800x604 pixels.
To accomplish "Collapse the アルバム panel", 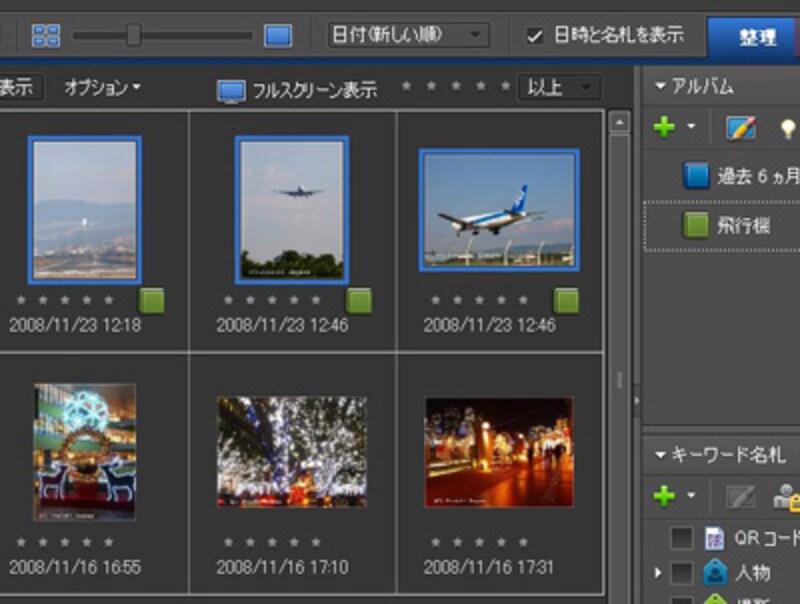I will point(660,88).
